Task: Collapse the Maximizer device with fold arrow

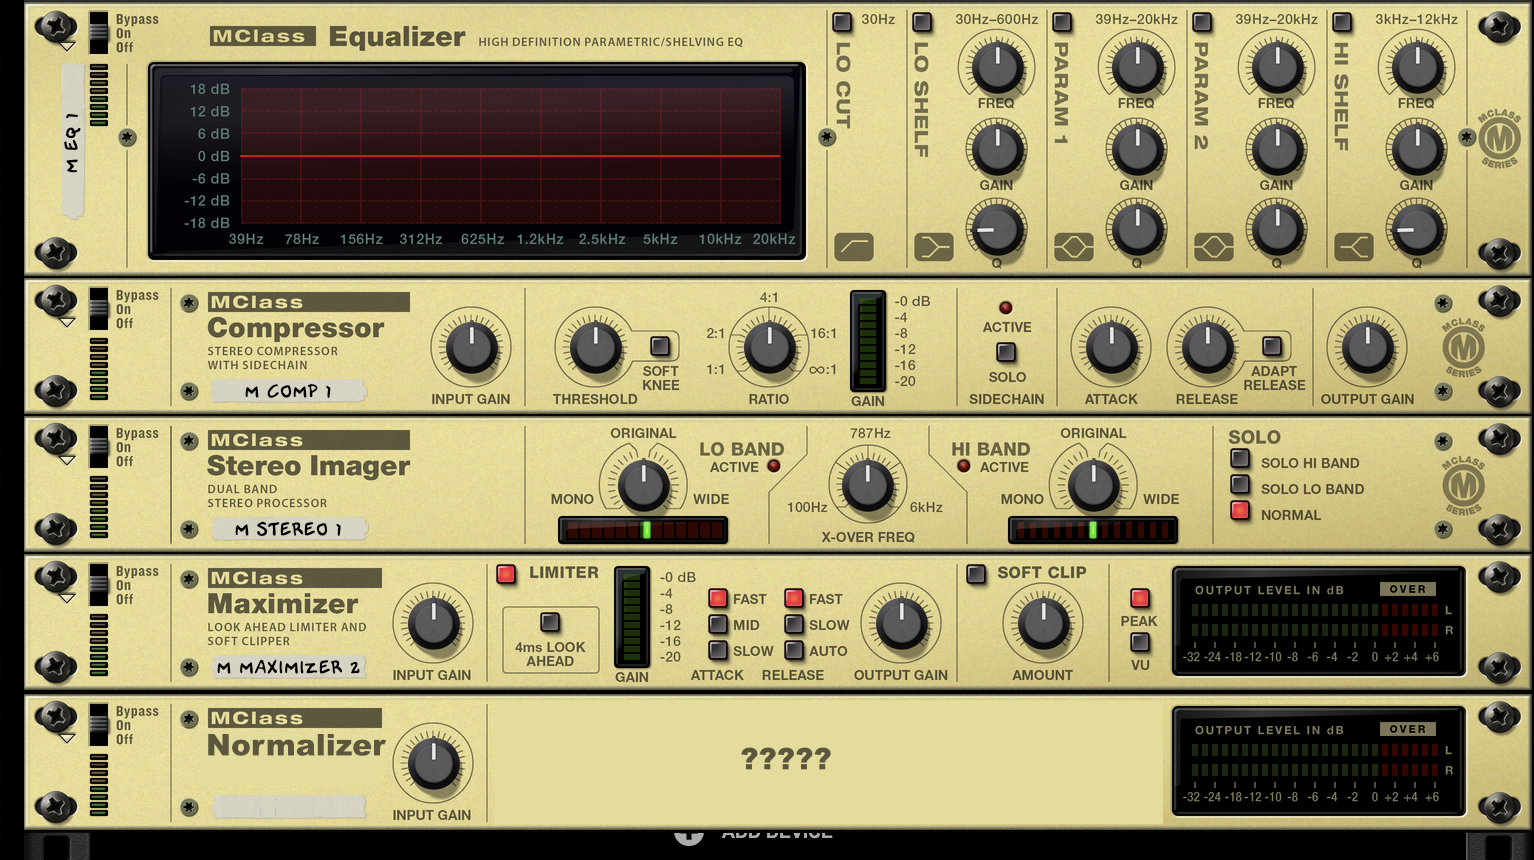Action: coord(67,599)
